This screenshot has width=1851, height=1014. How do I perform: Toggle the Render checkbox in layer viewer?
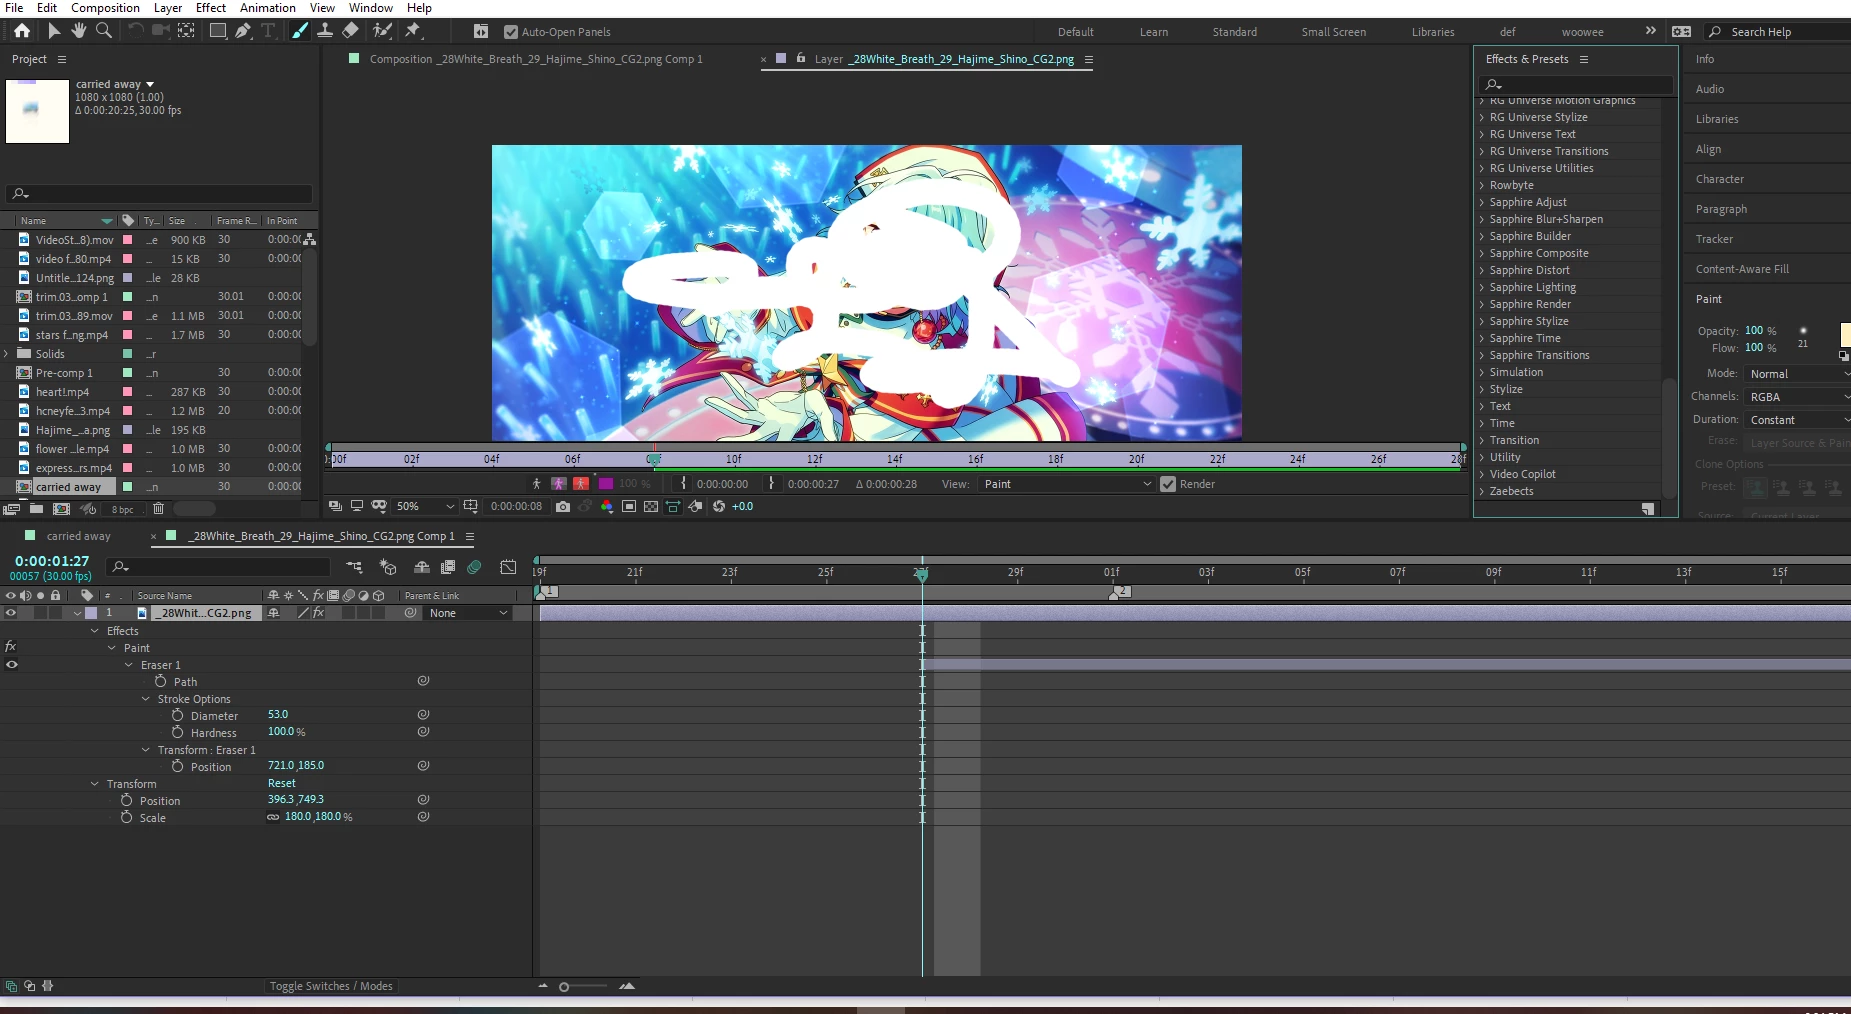(x=1168, y=484)
